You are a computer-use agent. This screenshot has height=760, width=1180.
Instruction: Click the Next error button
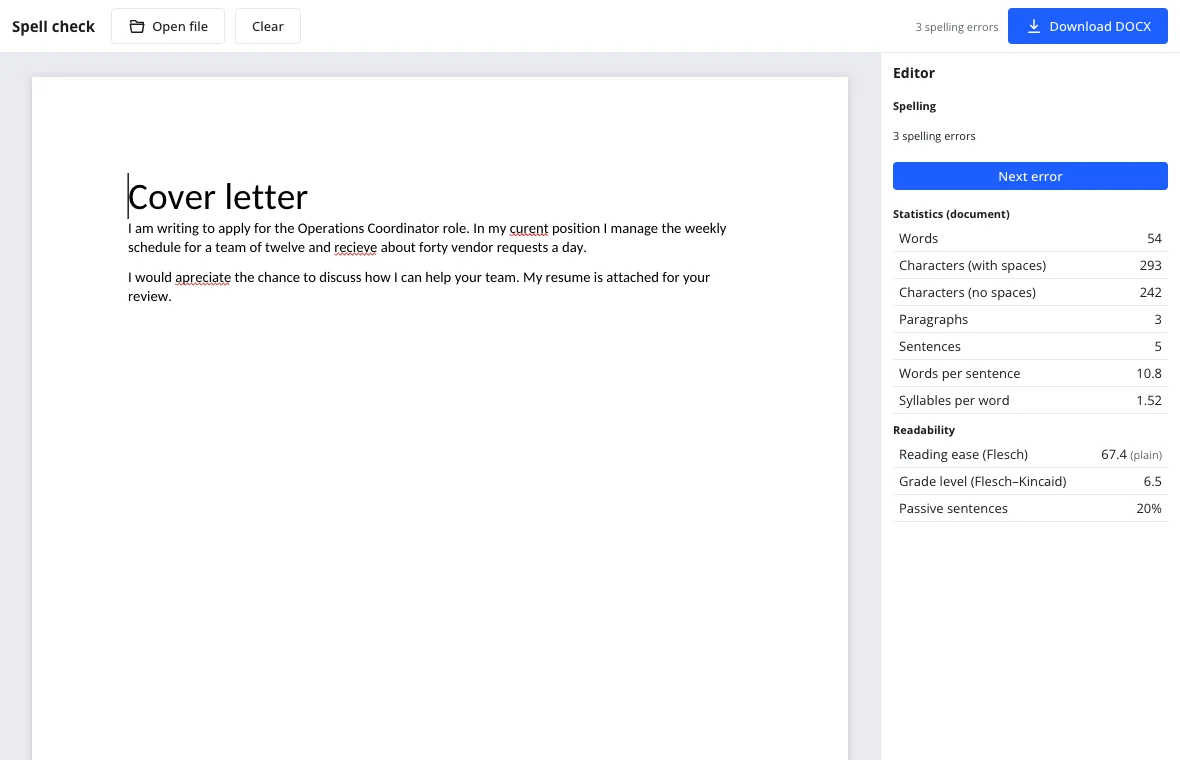(x=1029, y=176)
